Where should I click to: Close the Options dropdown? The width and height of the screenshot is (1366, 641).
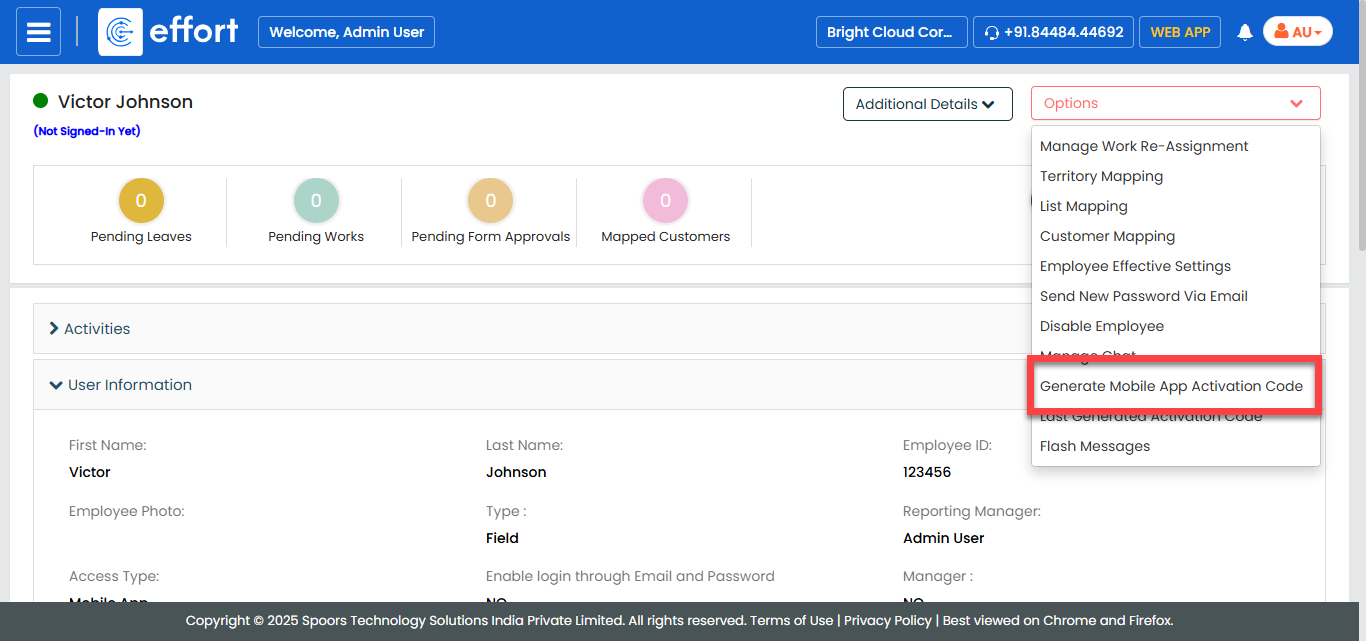[x=1175, y=104]
